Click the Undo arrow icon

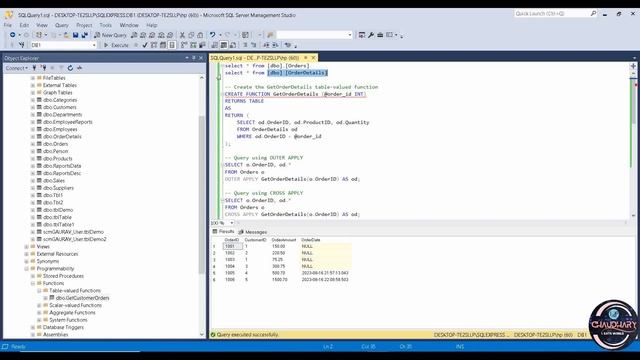click(212, 35)
